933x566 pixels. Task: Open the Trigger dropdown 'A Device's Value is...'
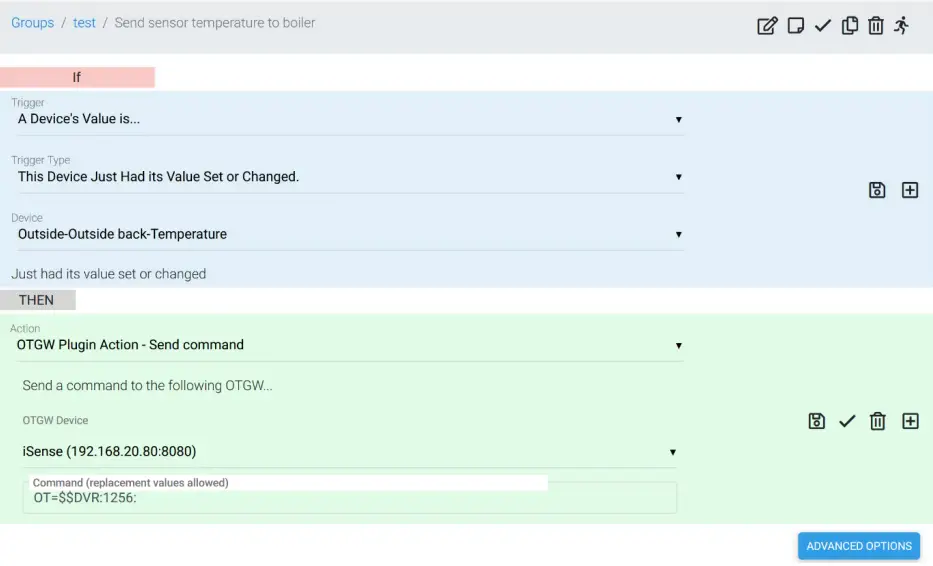(350, 119)
